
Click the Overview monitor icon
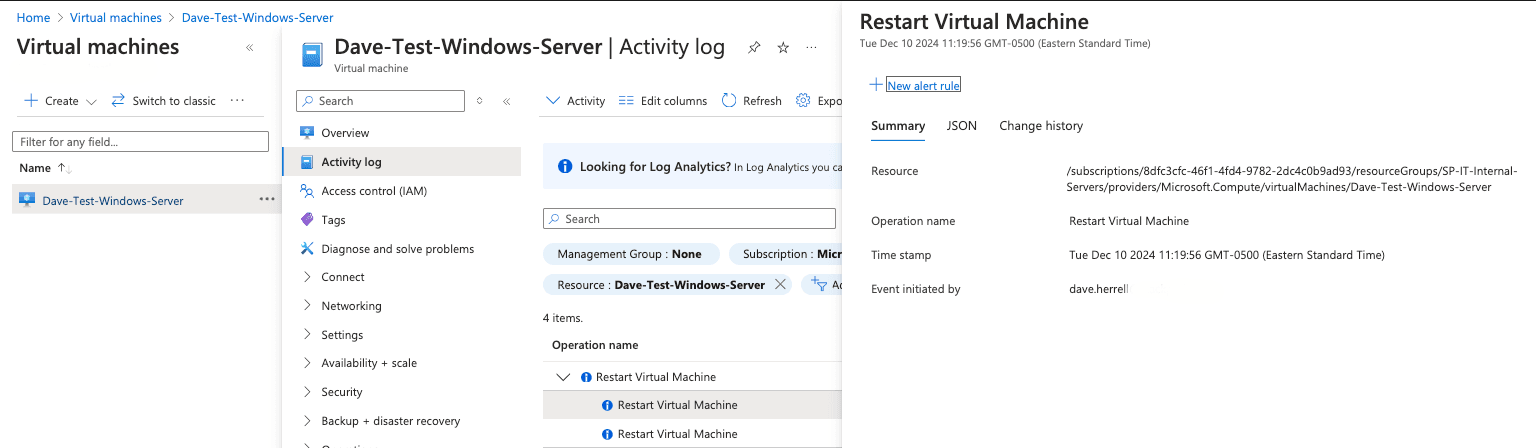307,133
